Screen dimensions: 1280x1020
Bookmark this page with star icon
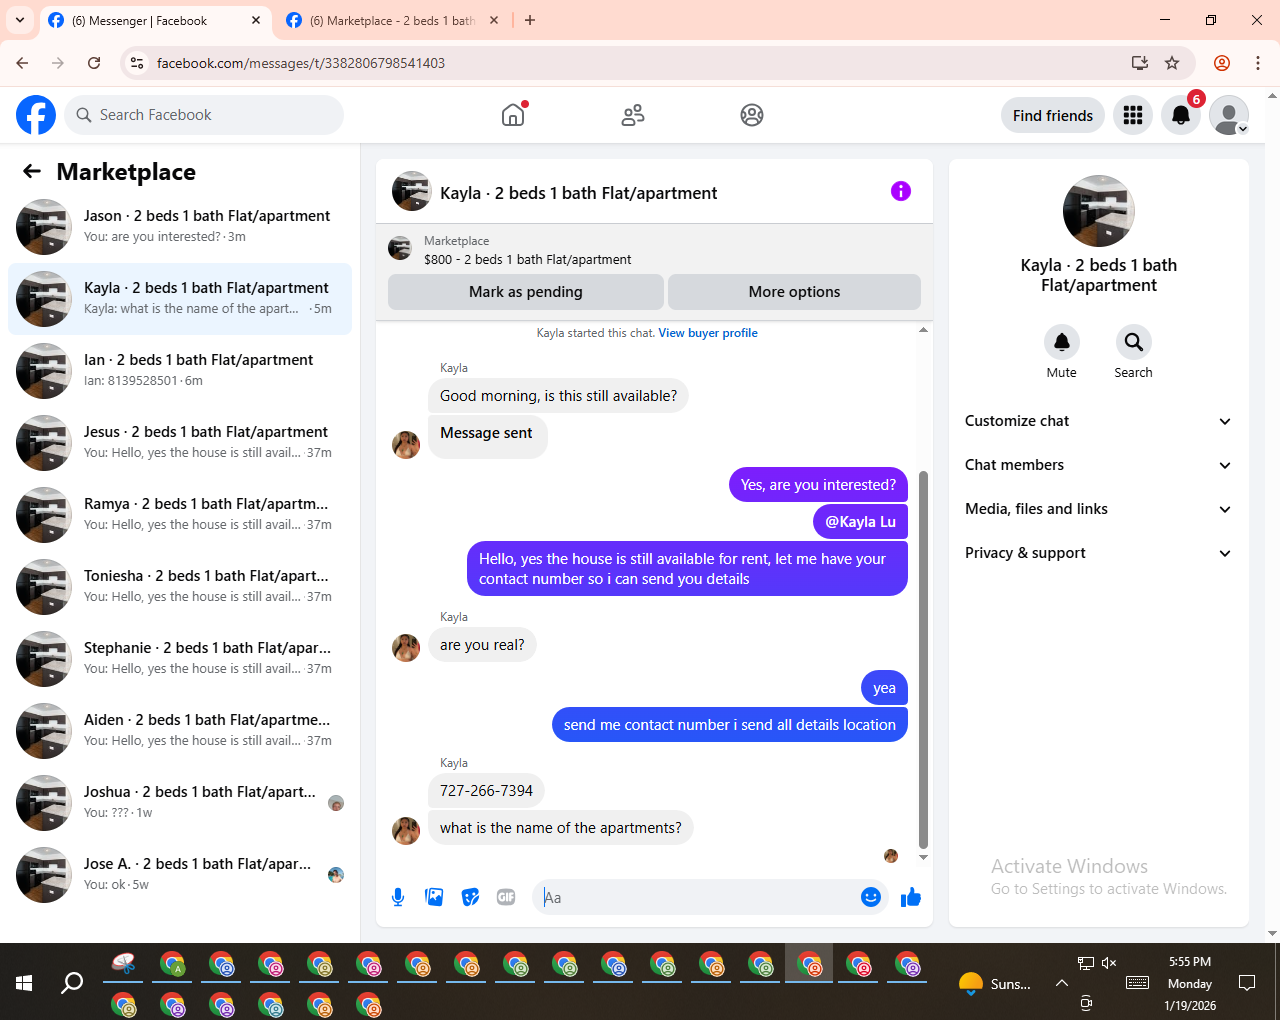click(x=1172, y=63)
